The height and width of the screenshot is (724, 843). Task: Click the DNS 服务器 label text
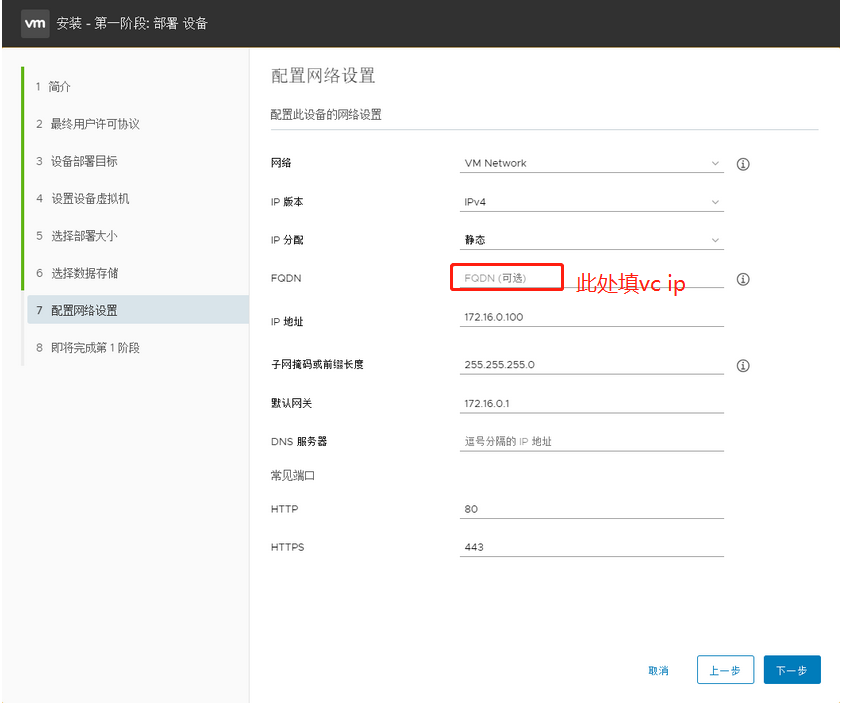(x=299, y=441)
